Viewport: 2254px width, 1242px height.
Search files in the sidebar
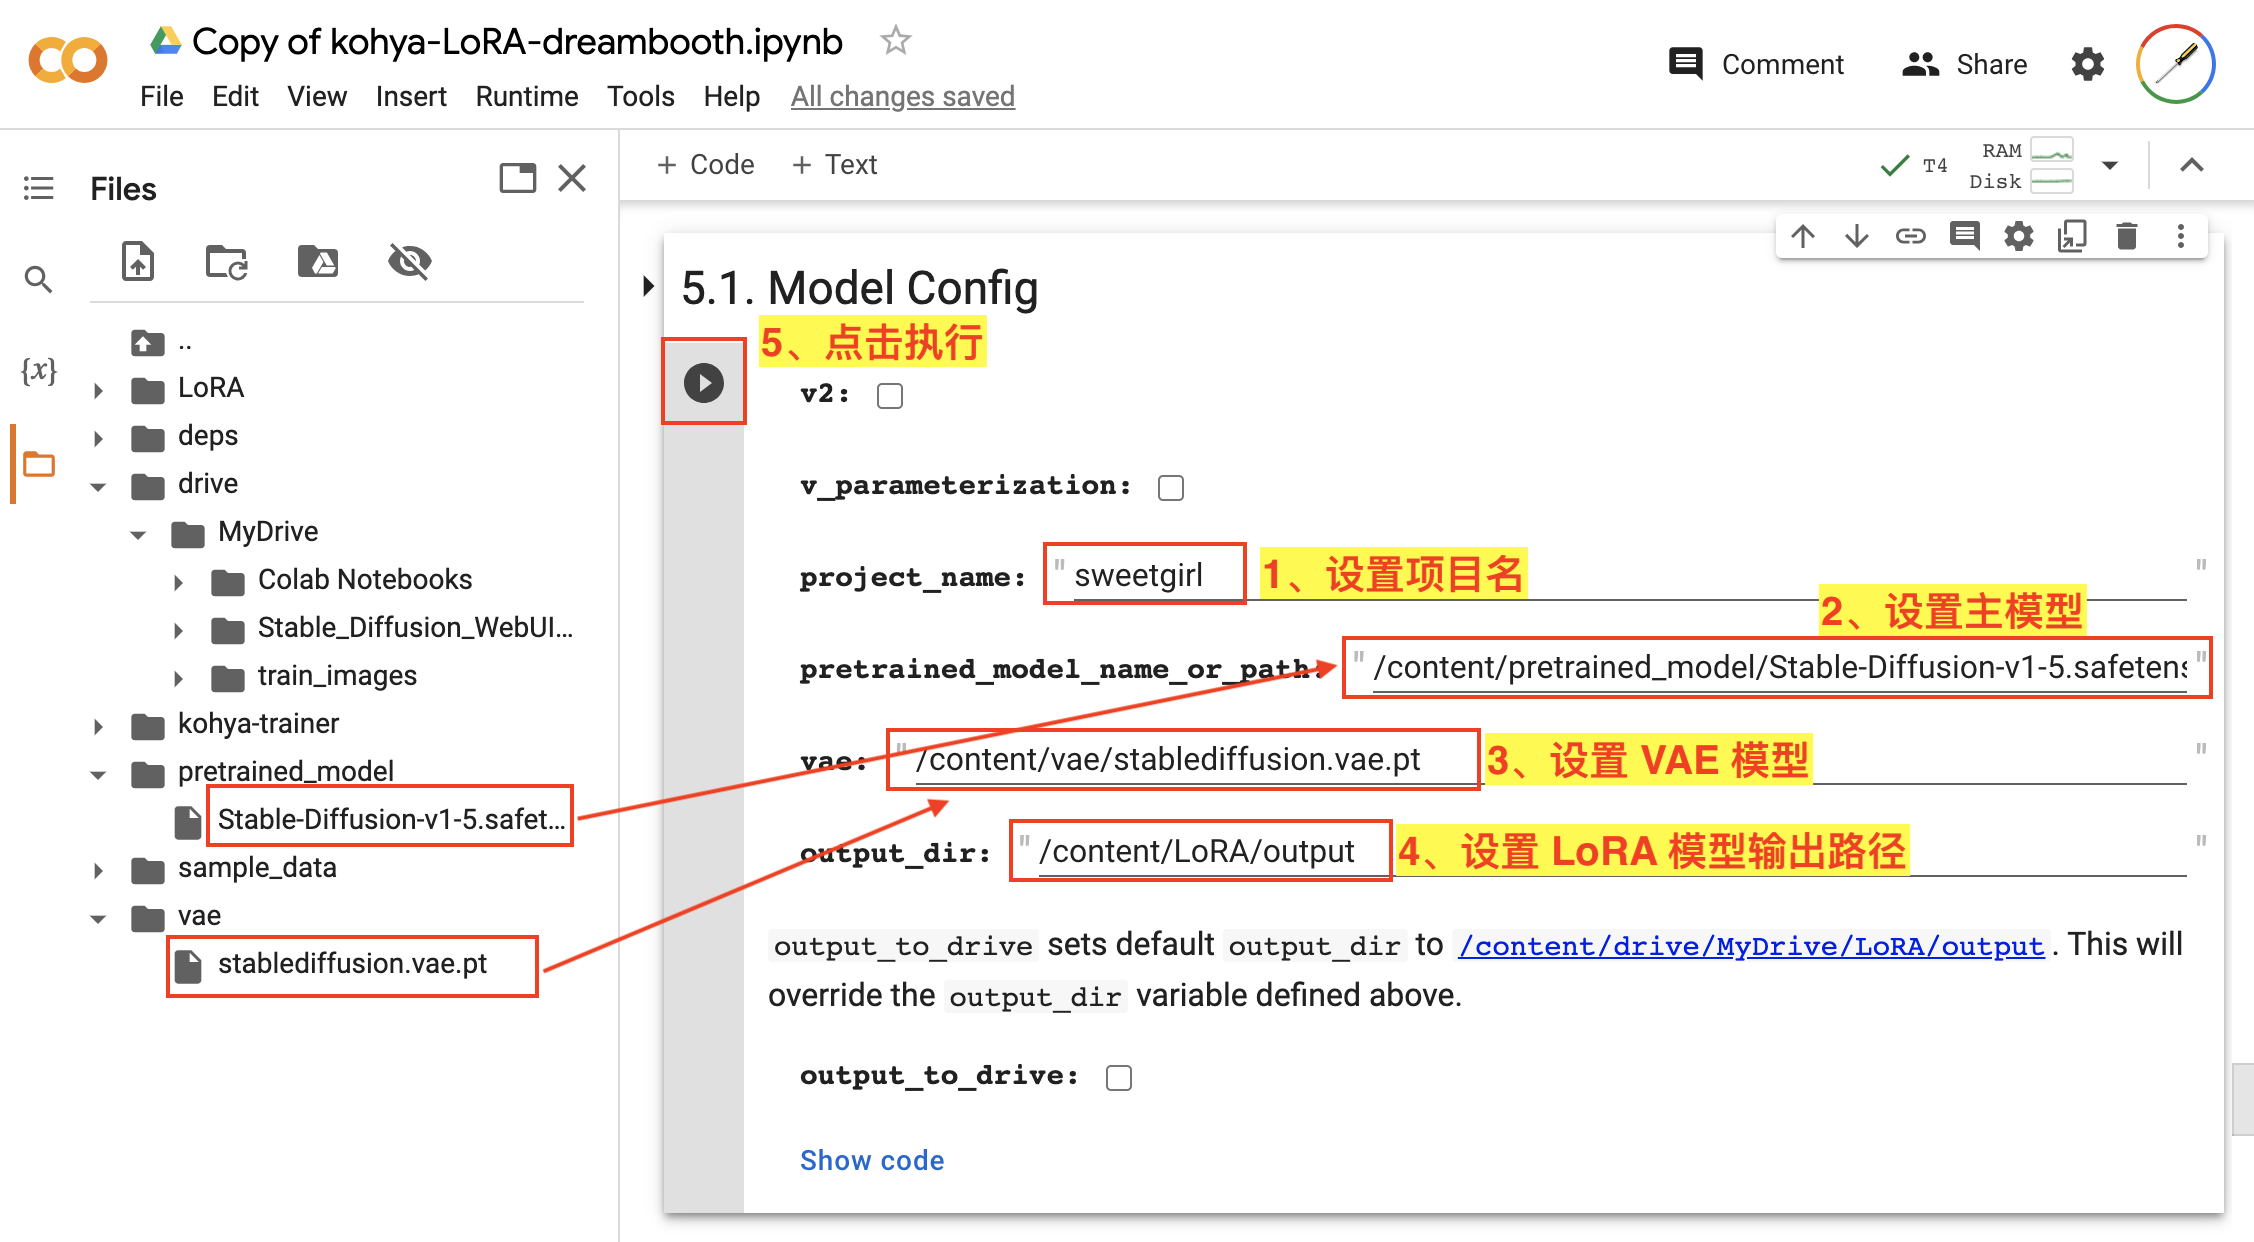tap(38, 280)
